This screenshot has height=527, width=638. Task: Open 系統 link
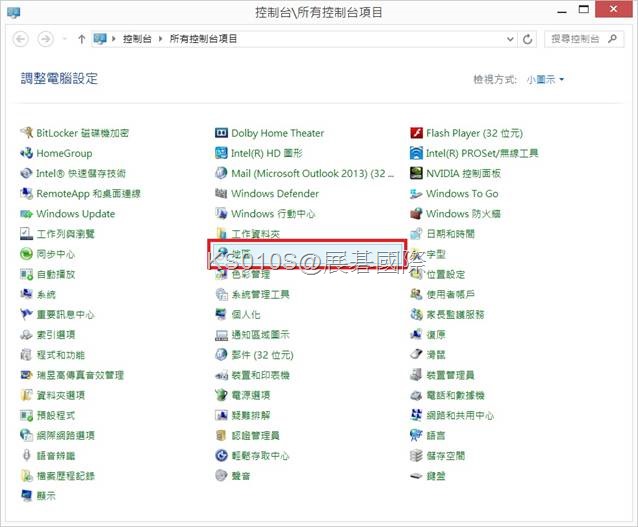tap(46, 294)
